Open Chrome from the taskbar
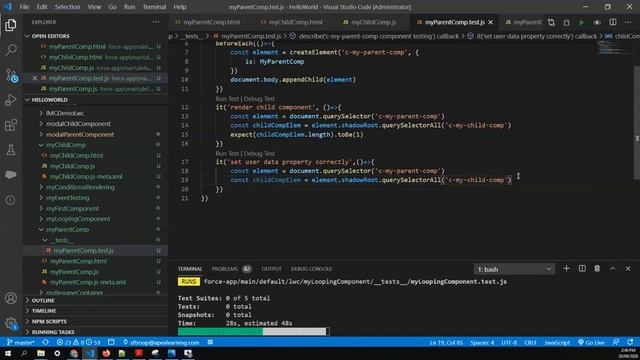Image resolution: width=640 pixels, height=360 pixels. tap(73, 353)
